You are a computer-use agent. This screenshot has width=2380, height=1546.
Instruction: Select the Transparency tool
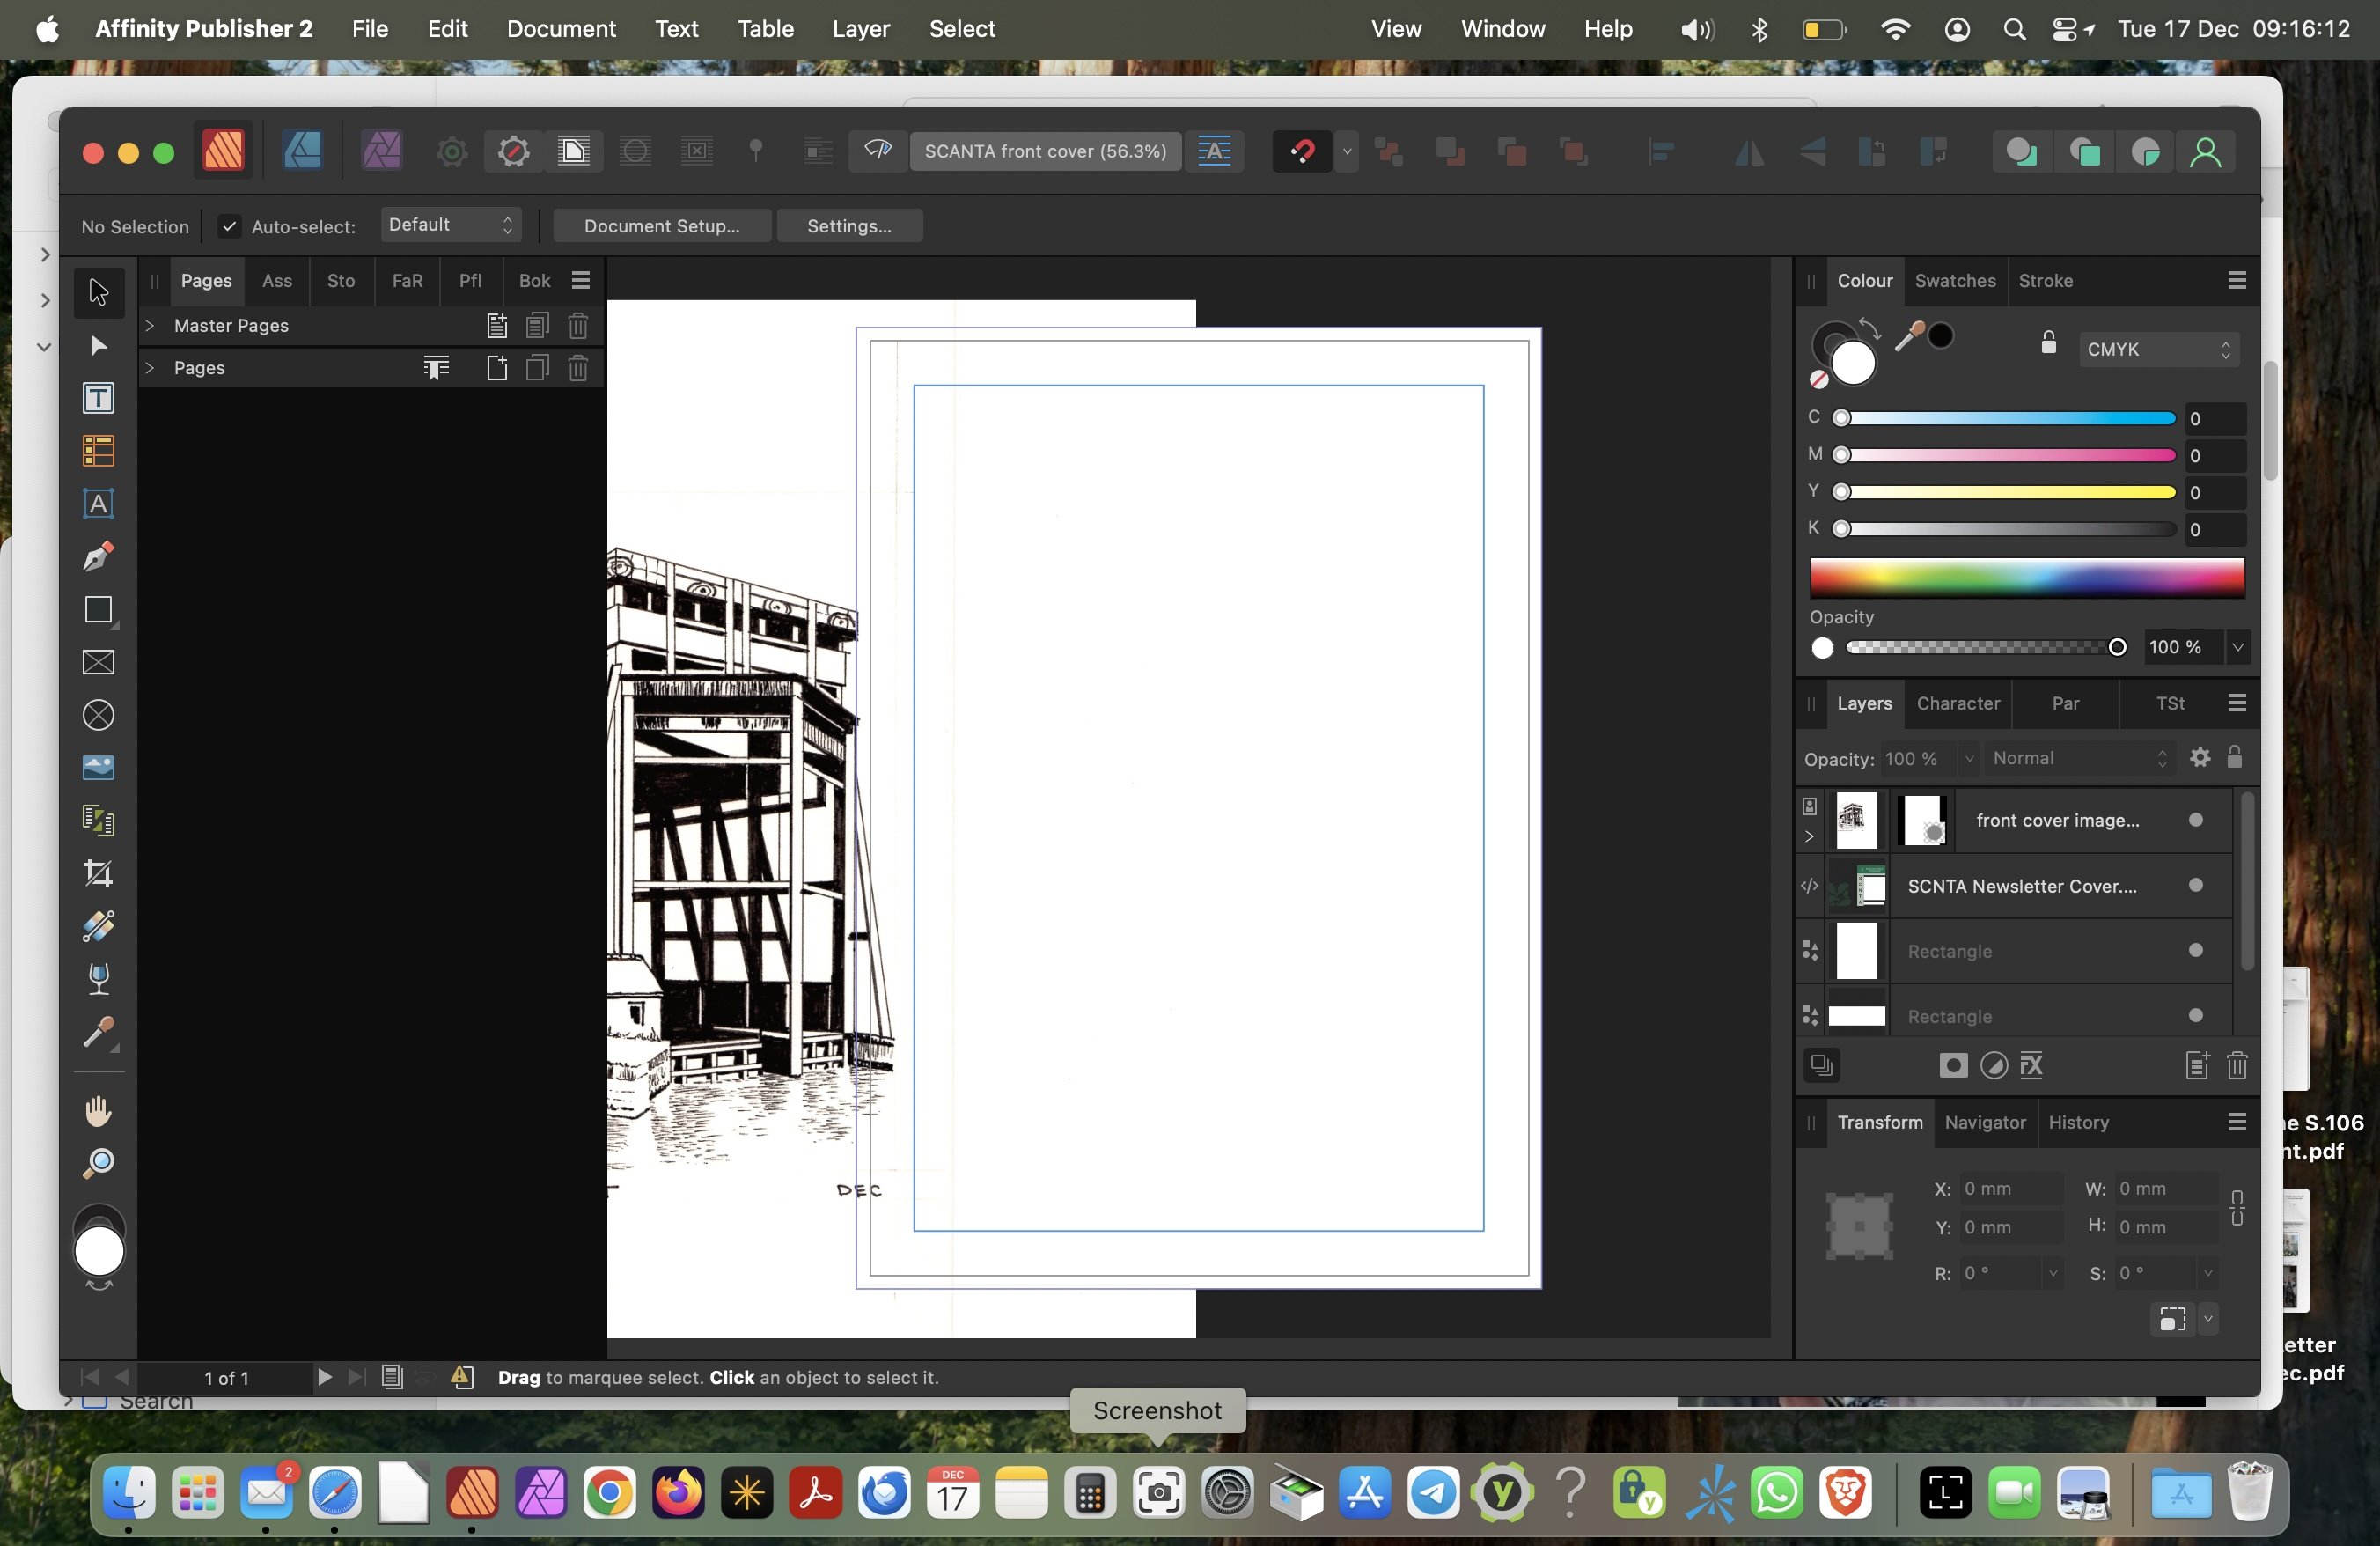(x=98, y=978)
